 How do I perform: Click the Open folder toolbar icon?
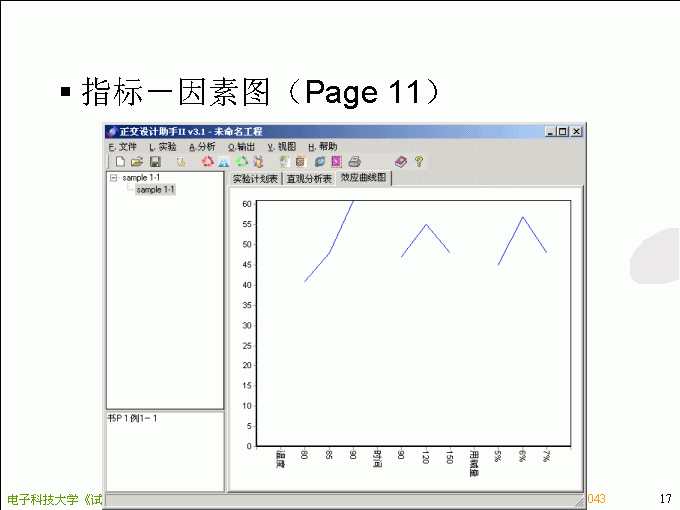click(x=137, y=161)
